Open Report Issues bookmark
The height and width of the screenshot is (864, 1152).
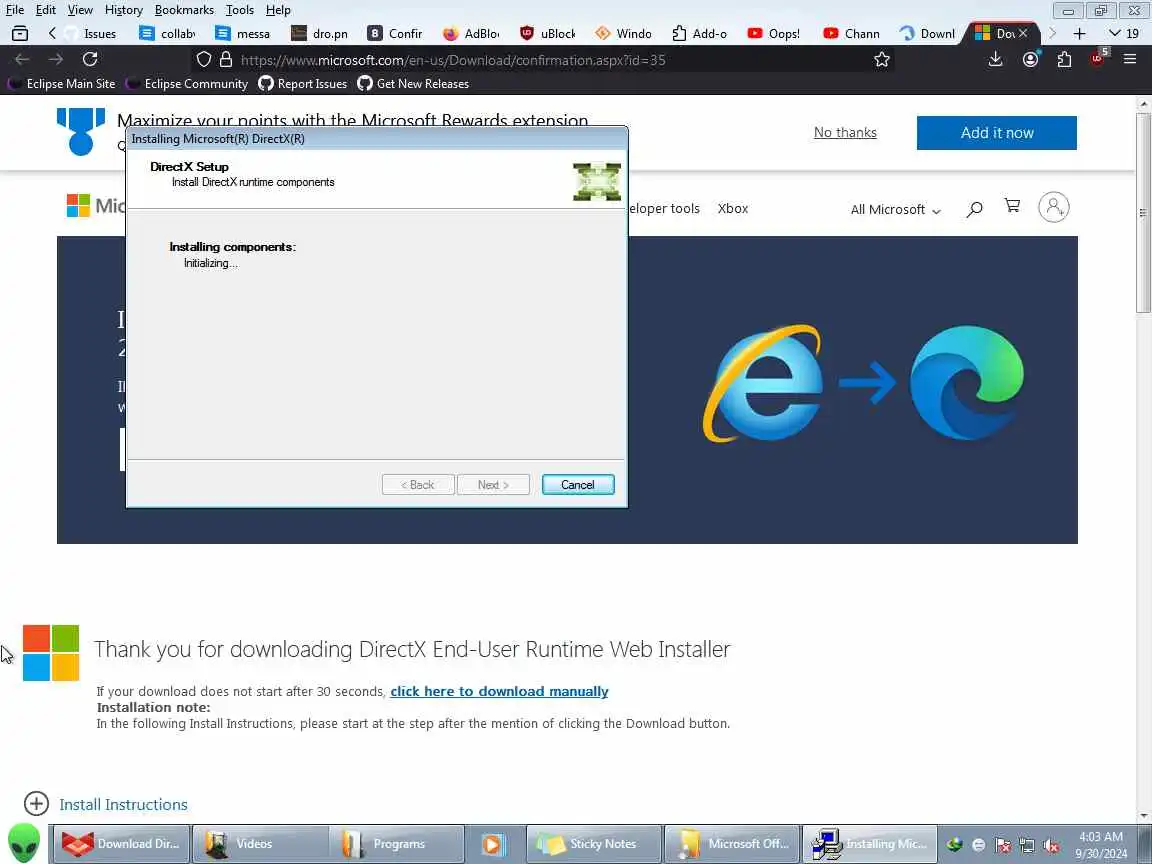(303, 84)
